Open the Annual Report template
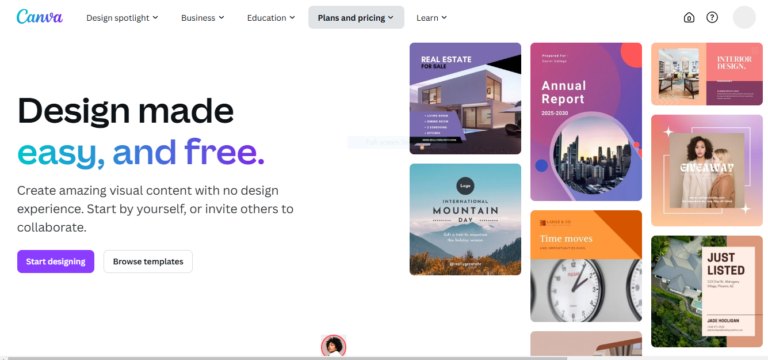The image size is (768, 360). point(586,122)
